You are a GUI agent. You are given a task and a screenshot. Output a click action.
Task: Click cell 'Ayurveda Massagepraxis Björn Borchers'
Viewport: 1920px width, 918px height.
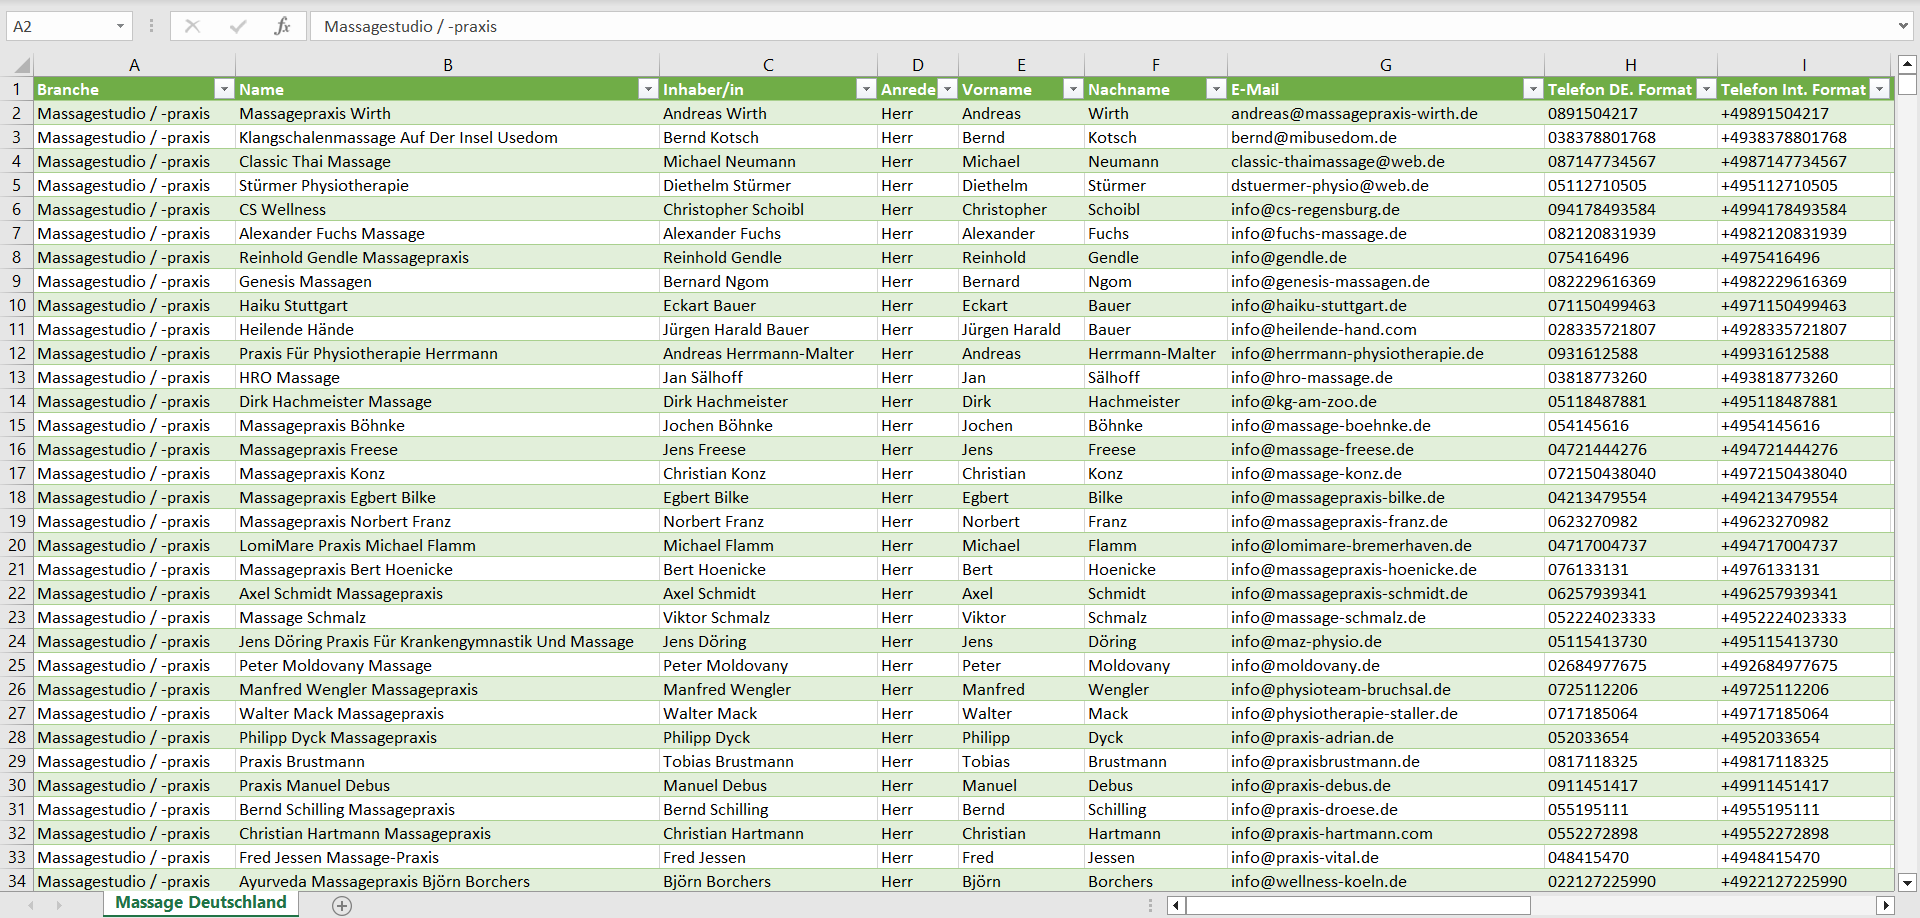coord(447,881)
